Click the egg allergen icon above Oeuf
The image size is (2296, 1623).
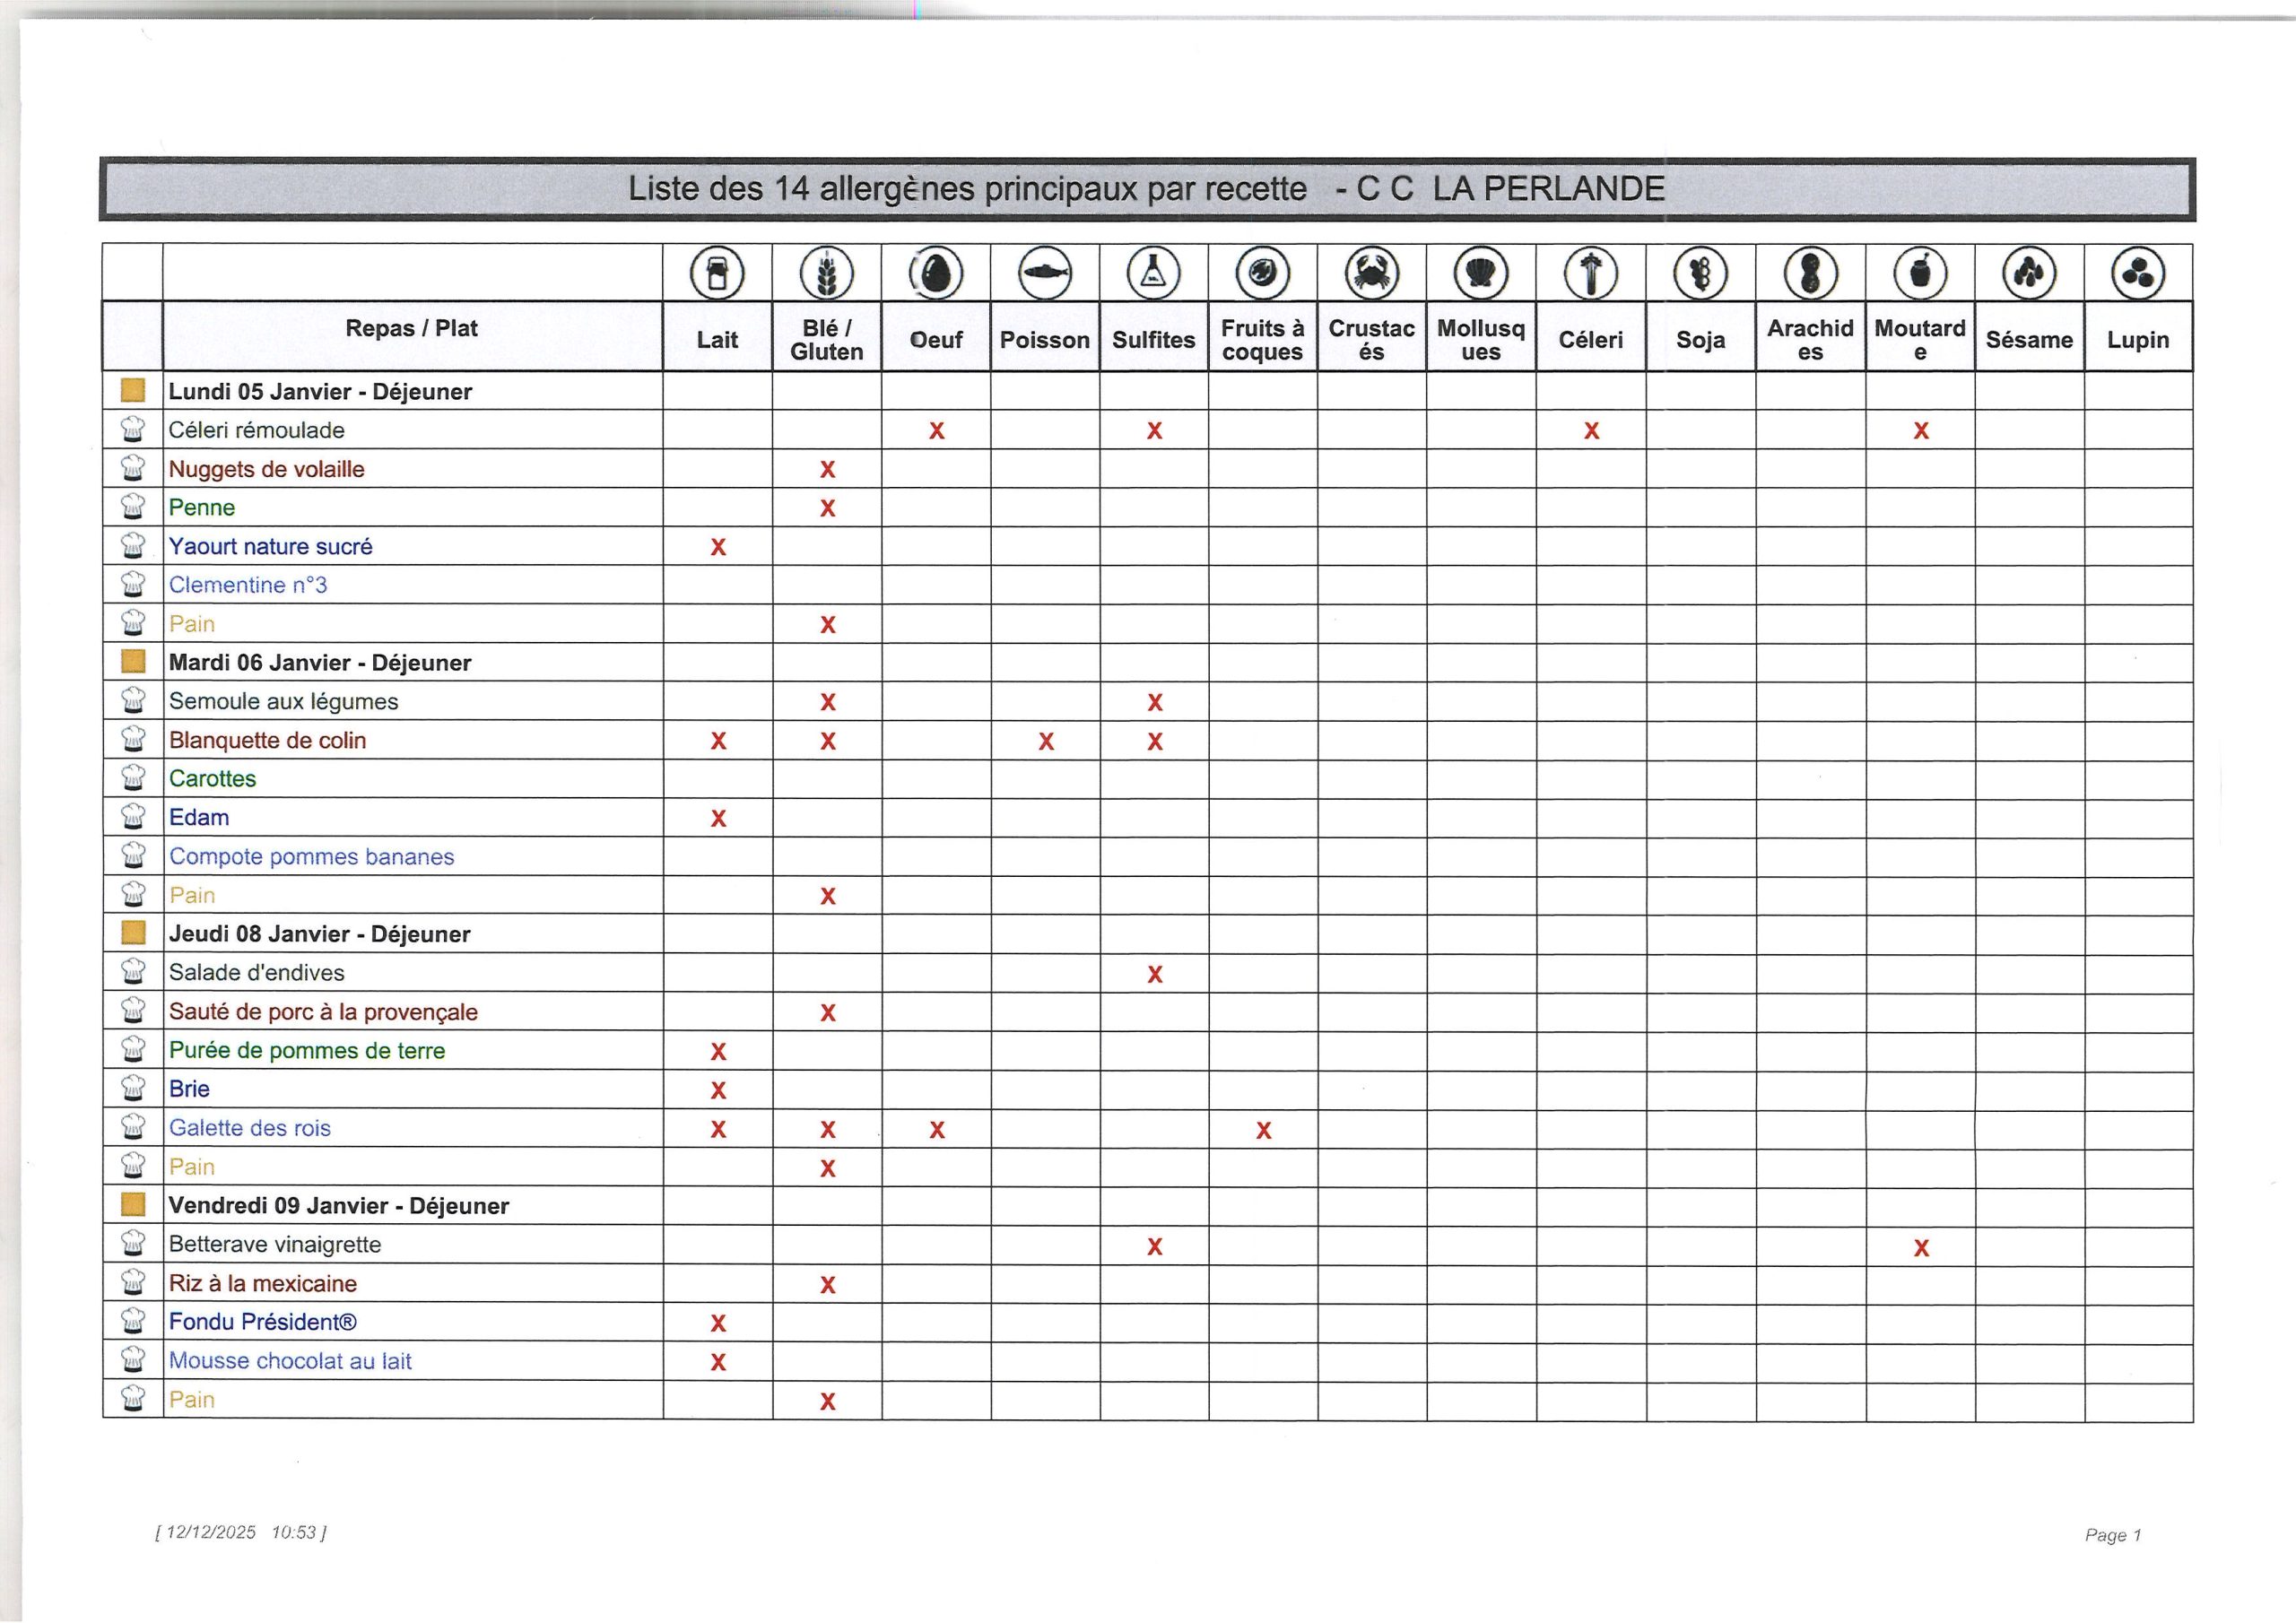tap(936, 273)
